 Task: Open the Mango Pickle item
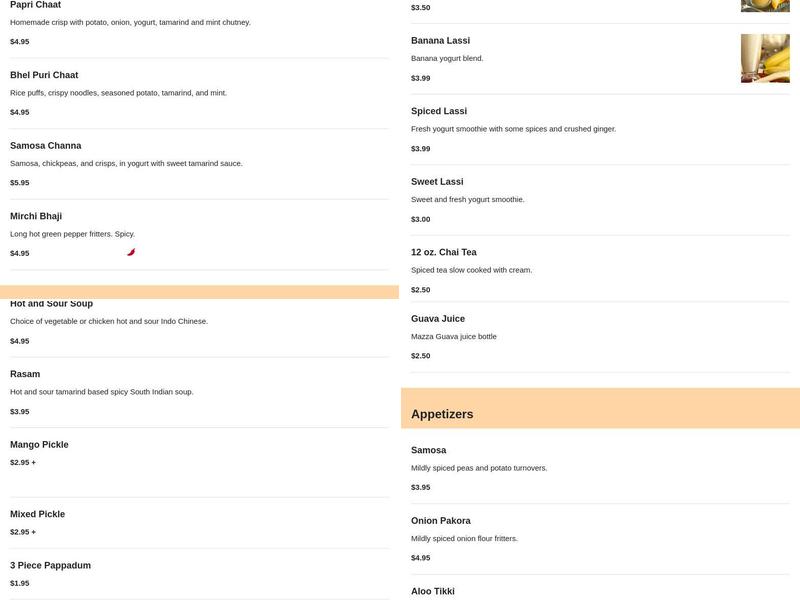coord(39,445)
